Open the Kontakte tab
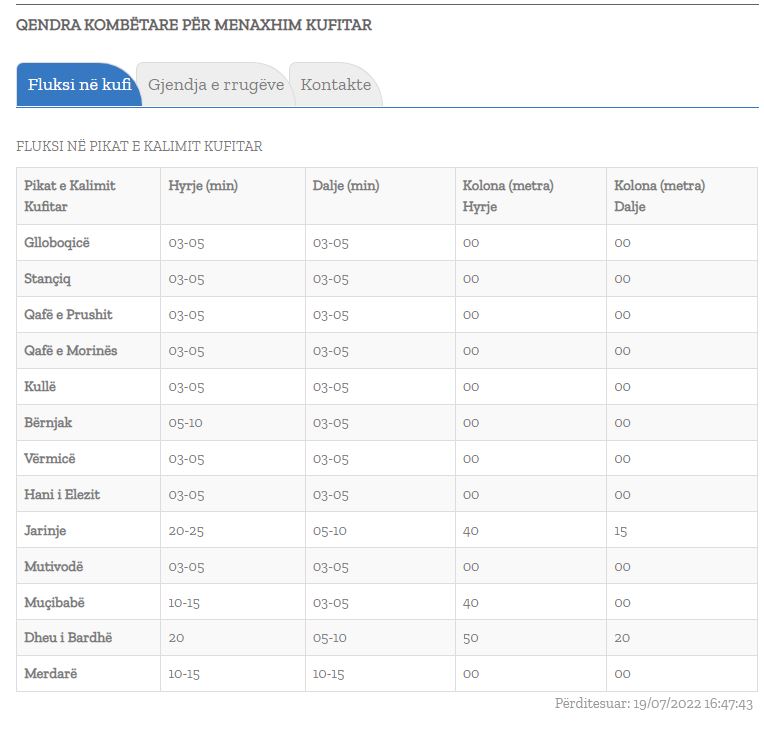Screen dimensions: 764x729 pos(335,85)
